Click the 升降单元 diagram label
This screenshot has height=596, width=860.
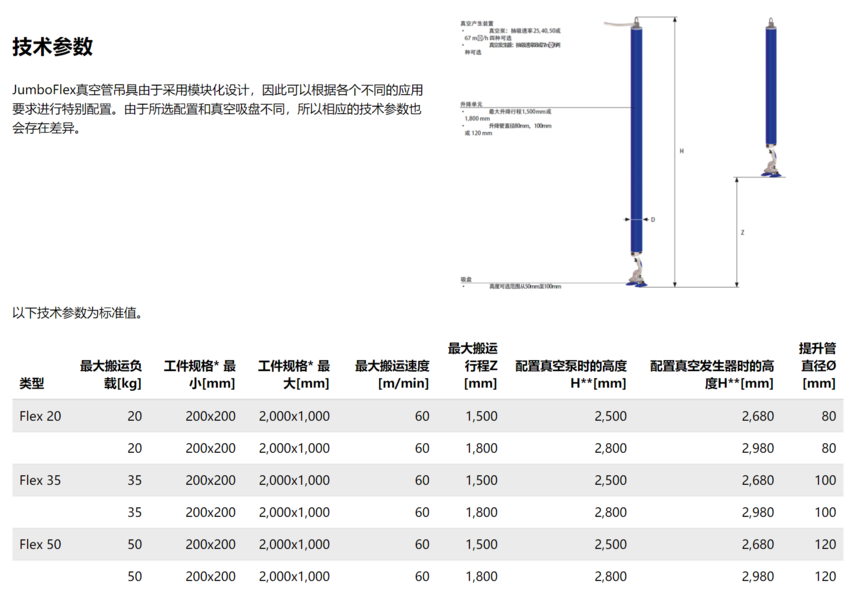pyautogui.click(x=471, y=104)
